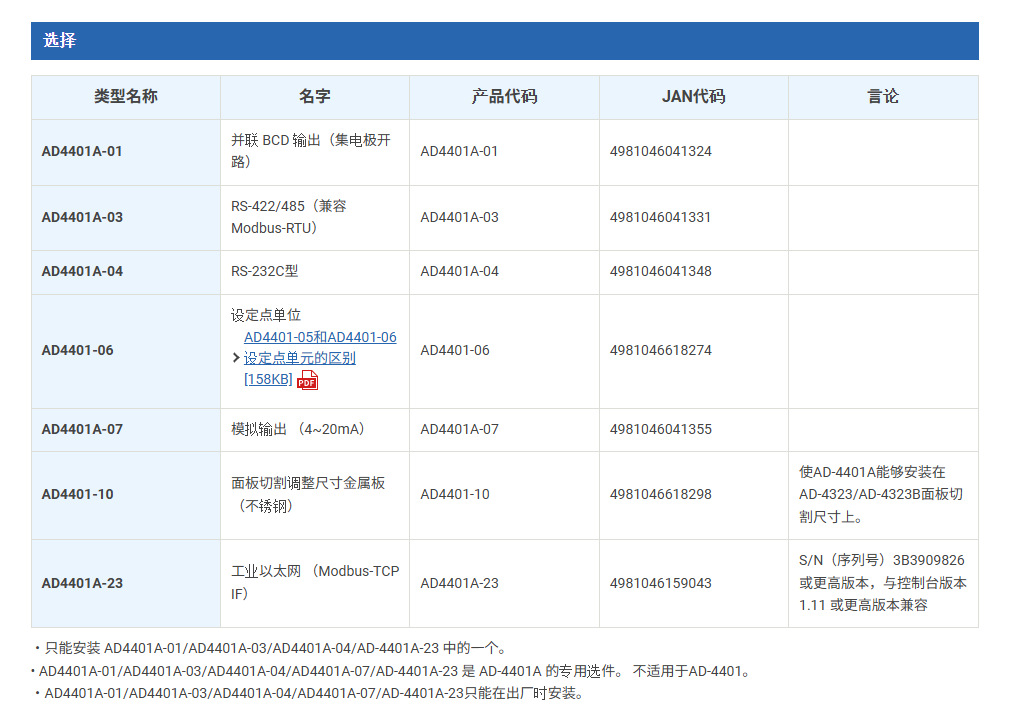
Task: Open the AD4401-05和AD4401-06 link
Action: click(x=320, y=337)
